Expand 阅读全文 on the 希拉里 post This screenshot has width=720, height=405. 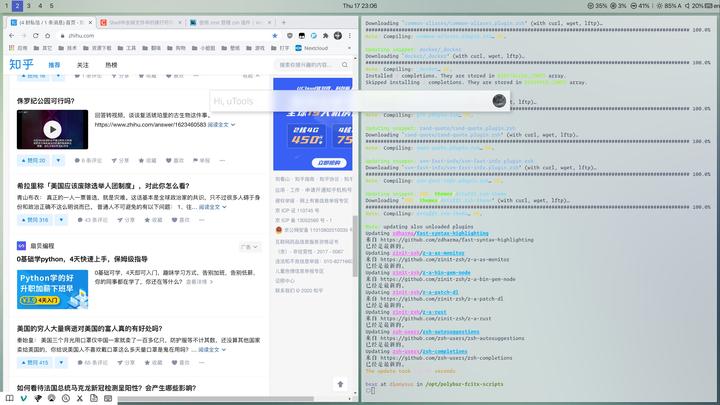pos(213,207)
